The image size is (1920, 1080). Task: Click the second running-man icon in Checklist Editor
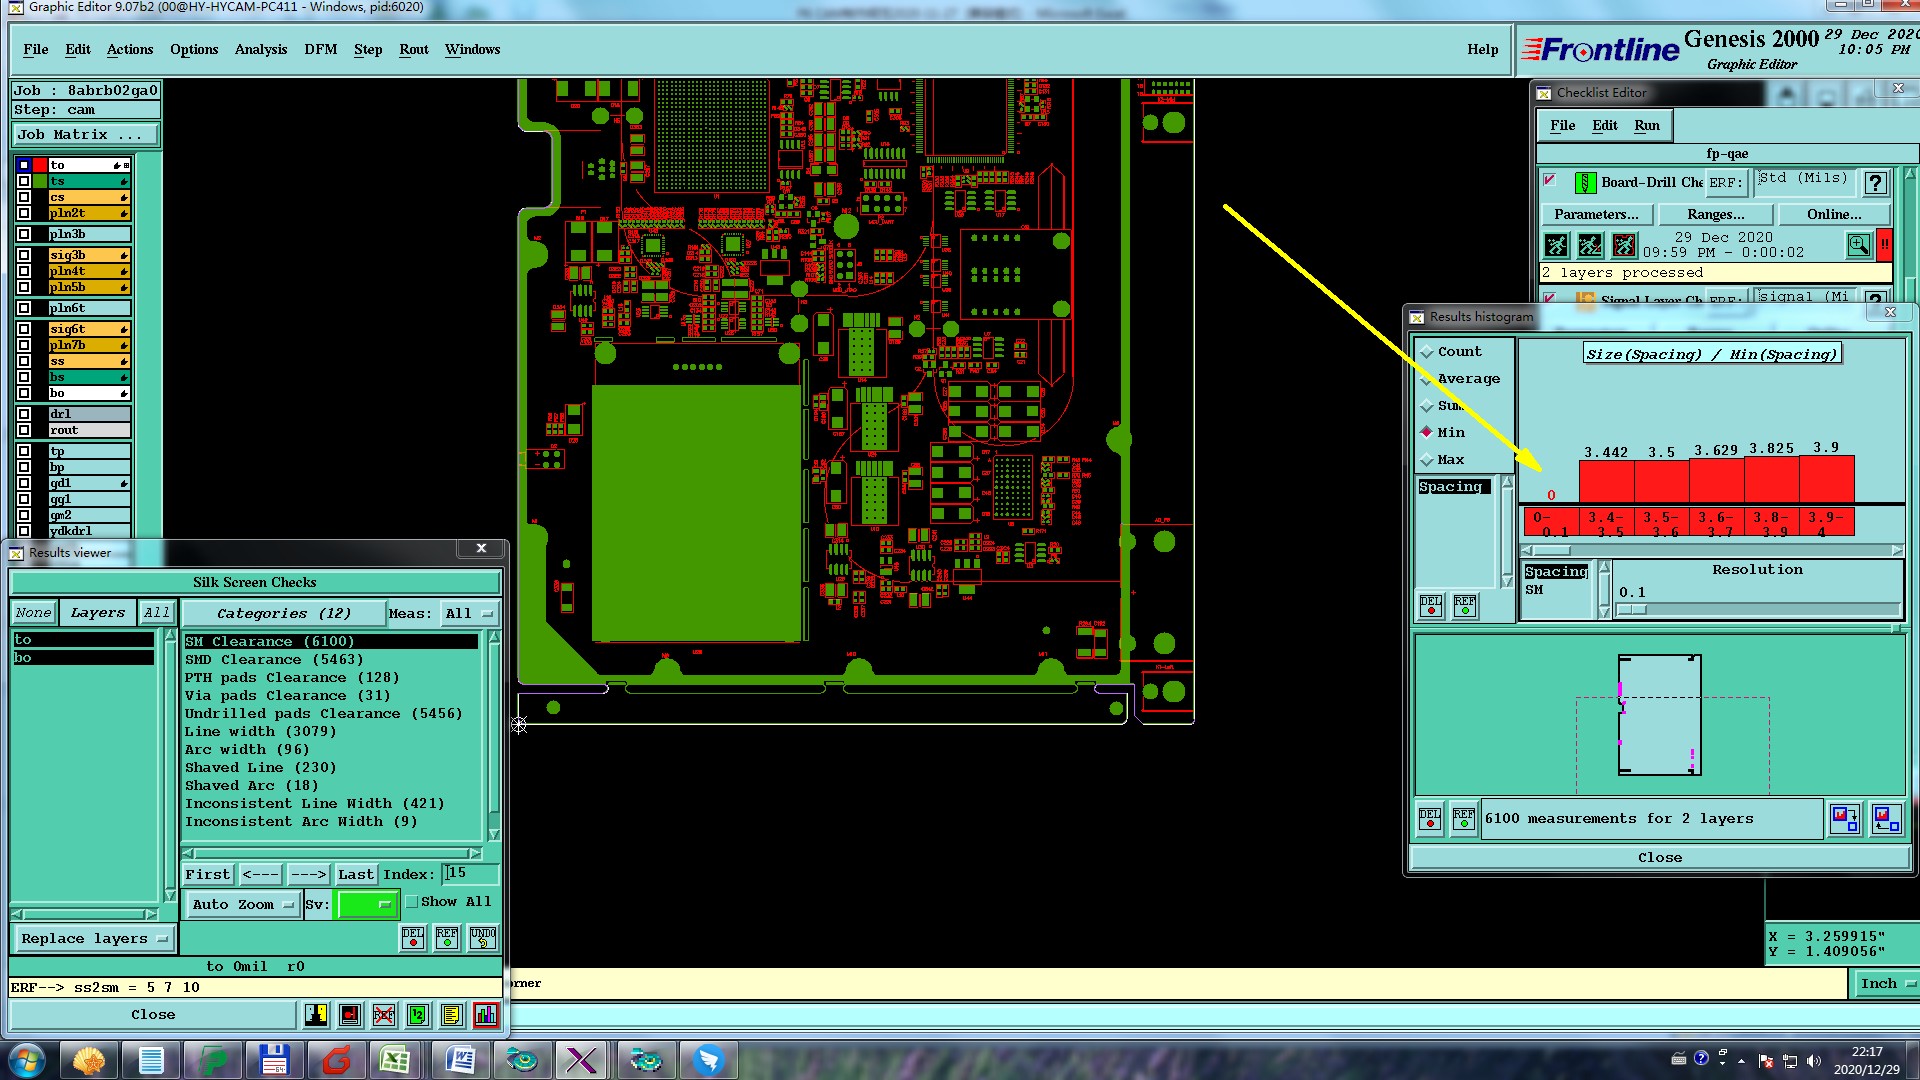[x=1590, y=245]
